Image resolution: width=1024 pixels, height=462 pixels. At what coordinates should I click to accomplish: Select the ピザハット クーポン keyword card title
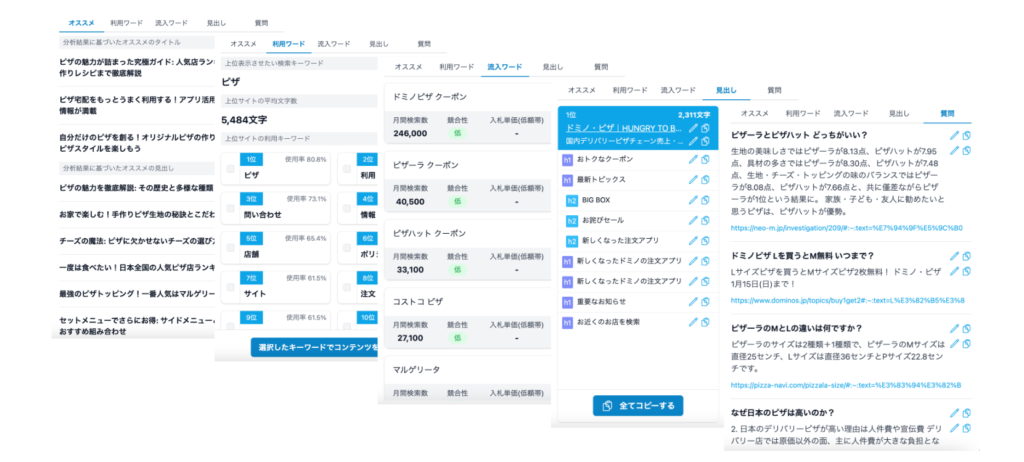tap(430, 233)
